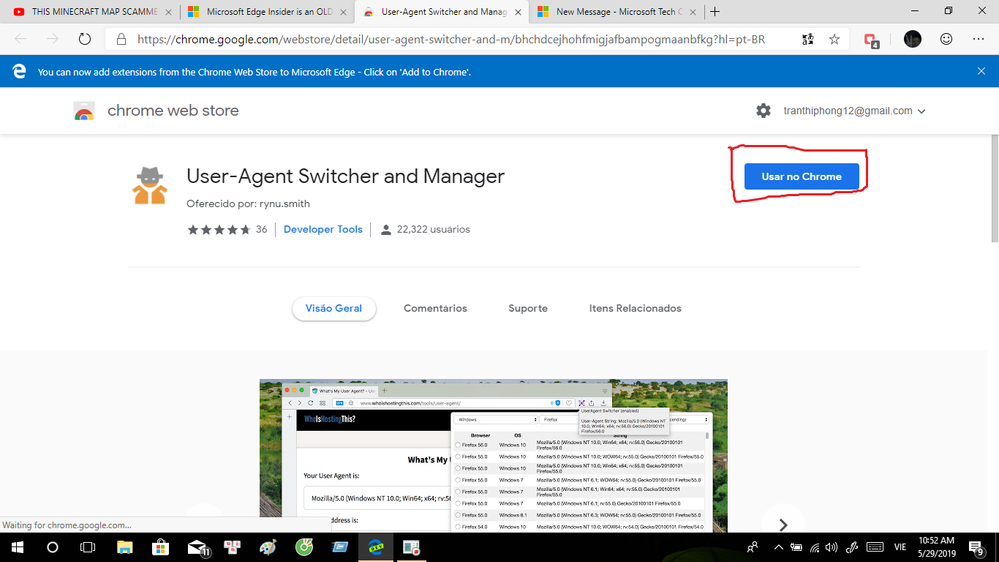Send feedback with the smiley icon
Viewport: 999px width, 562px height.
pyautogui.click(x=946, y=39)
